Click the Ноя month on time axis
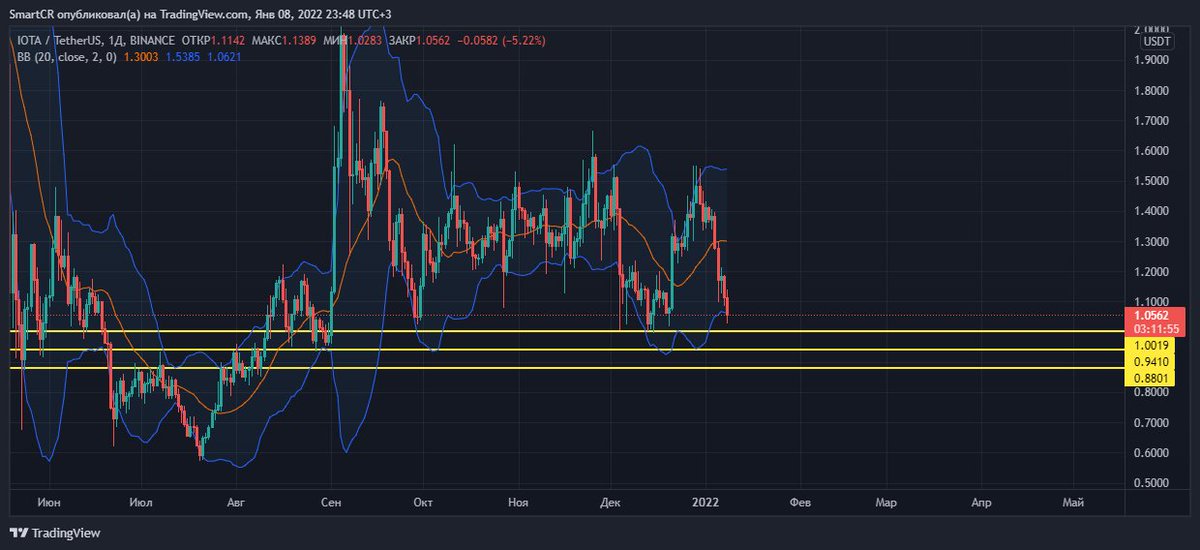This screenshot has height=550, width=1200. 518,503
